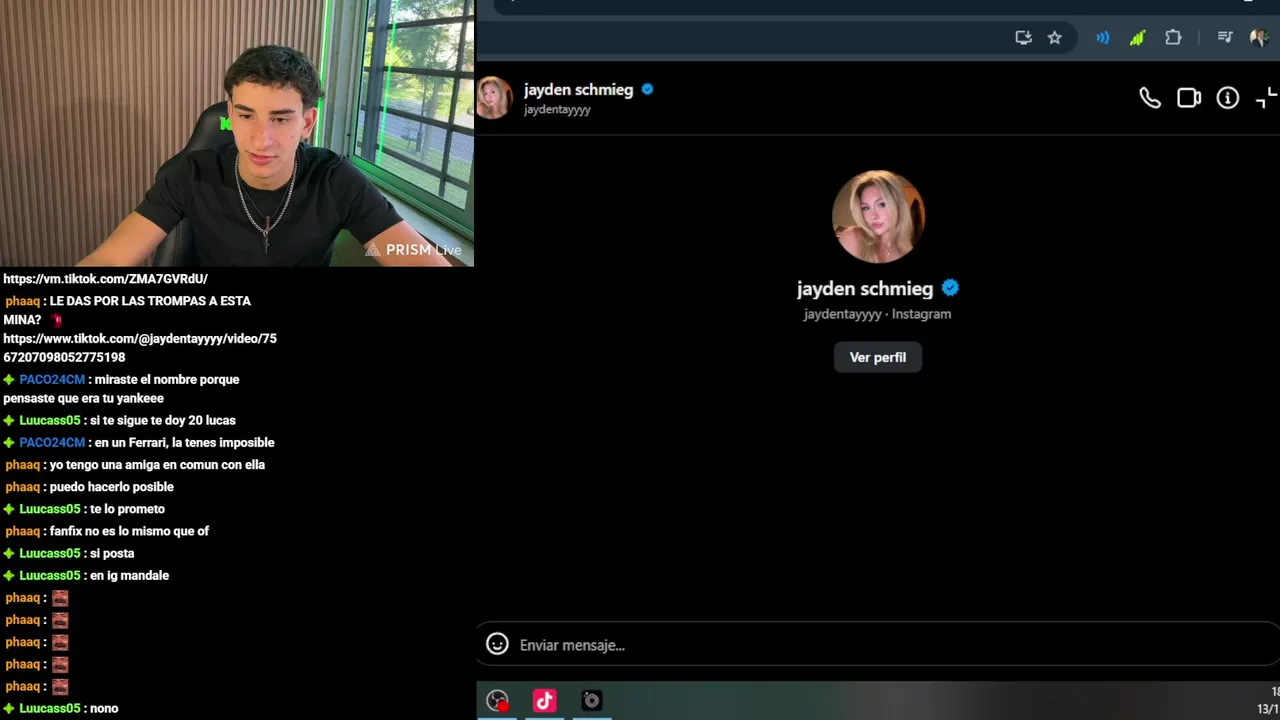
Task: Click the jayden schmieg name in chat header
Action: [578, 89]
